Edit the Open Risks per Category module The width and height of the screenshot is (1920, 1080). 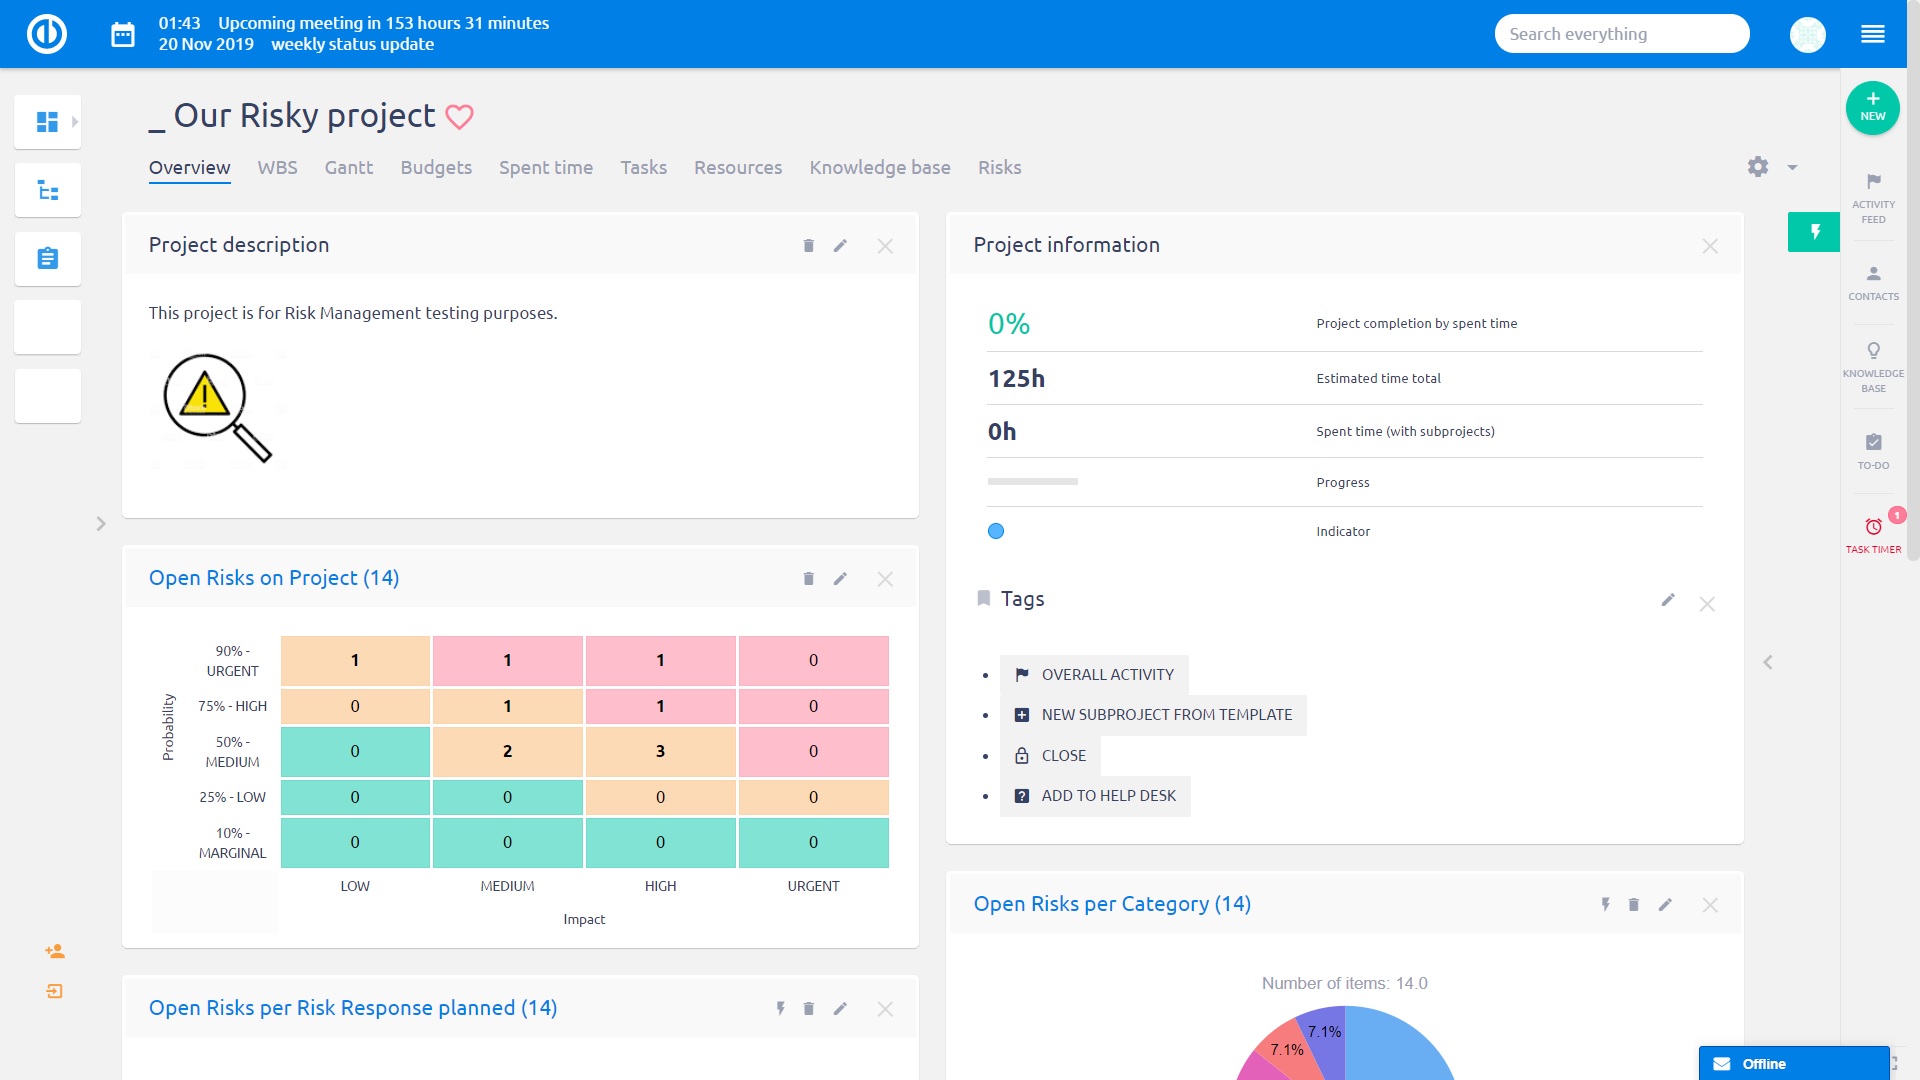1665,905
